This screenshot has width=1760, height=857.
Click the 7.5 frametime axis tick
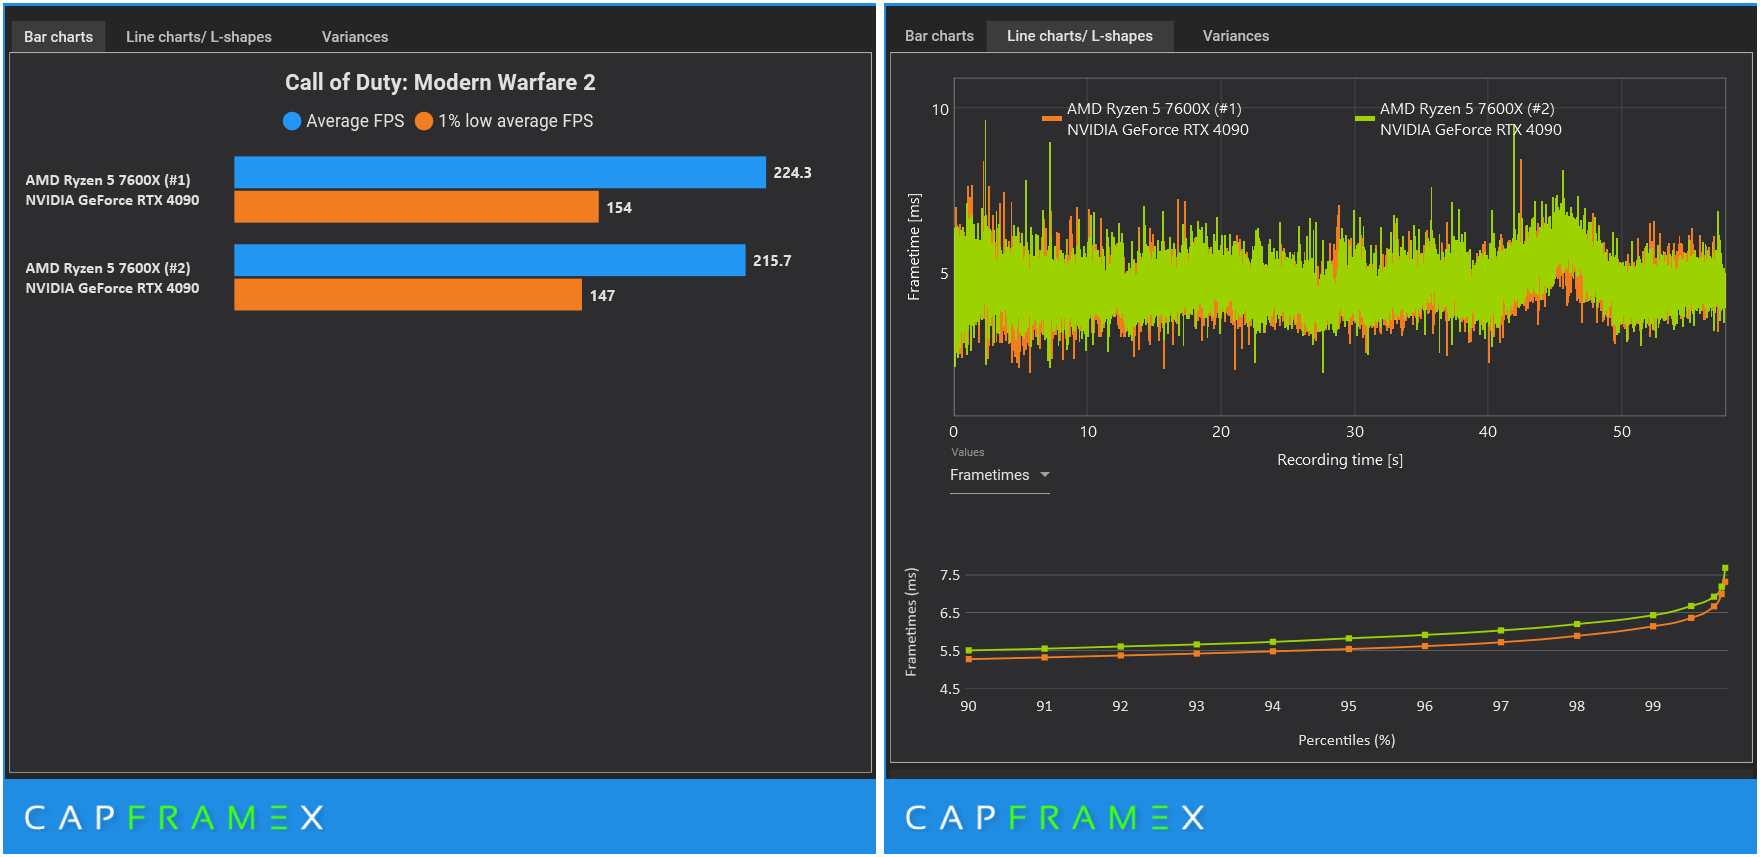click(x=949, y=575)
